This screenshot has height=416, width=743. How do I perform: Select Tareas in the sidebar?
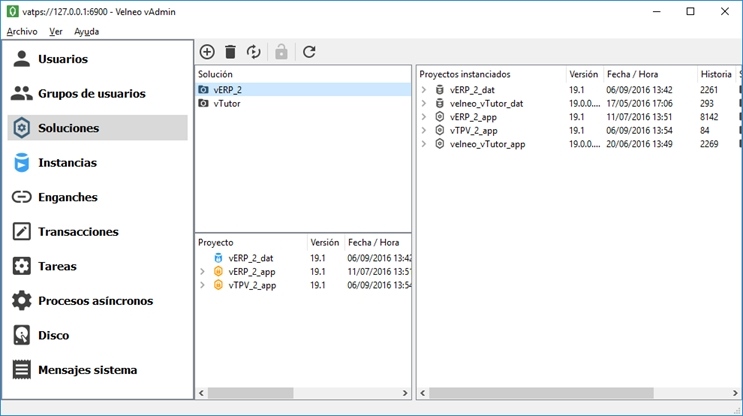pos(57,267)
